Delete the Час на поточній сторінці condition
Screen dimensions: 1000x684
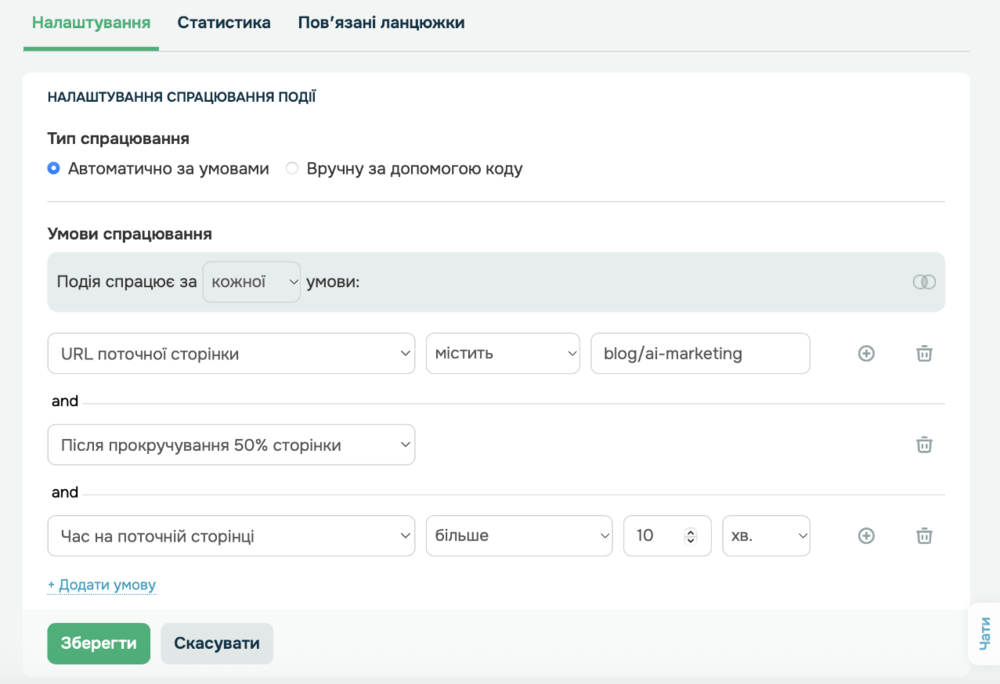(925, 536)
